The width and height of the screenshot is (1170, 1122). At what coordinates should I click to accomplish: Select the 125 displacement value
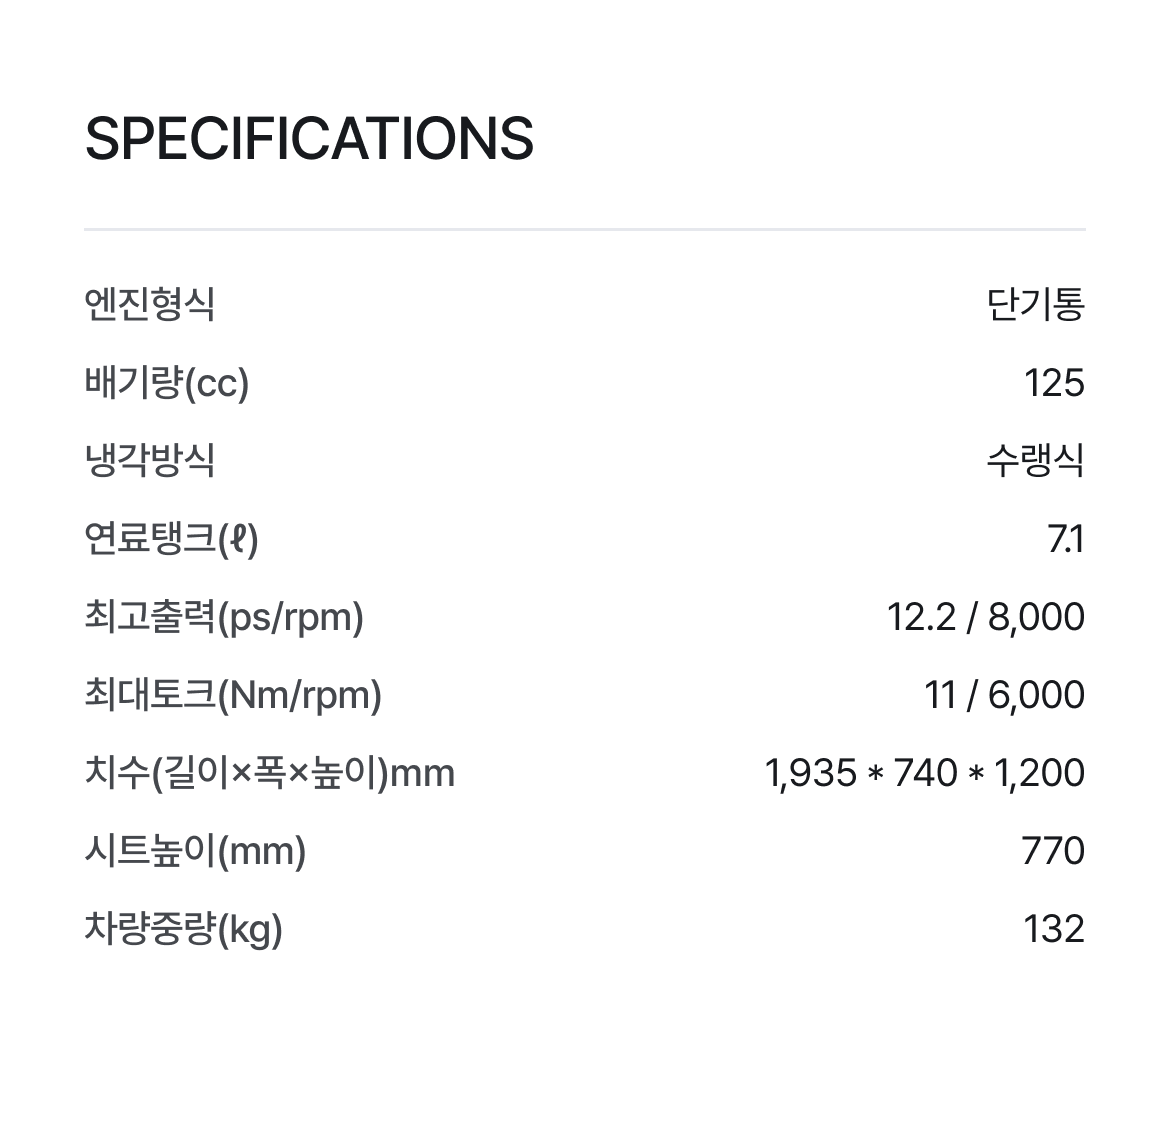point(1054,382)
